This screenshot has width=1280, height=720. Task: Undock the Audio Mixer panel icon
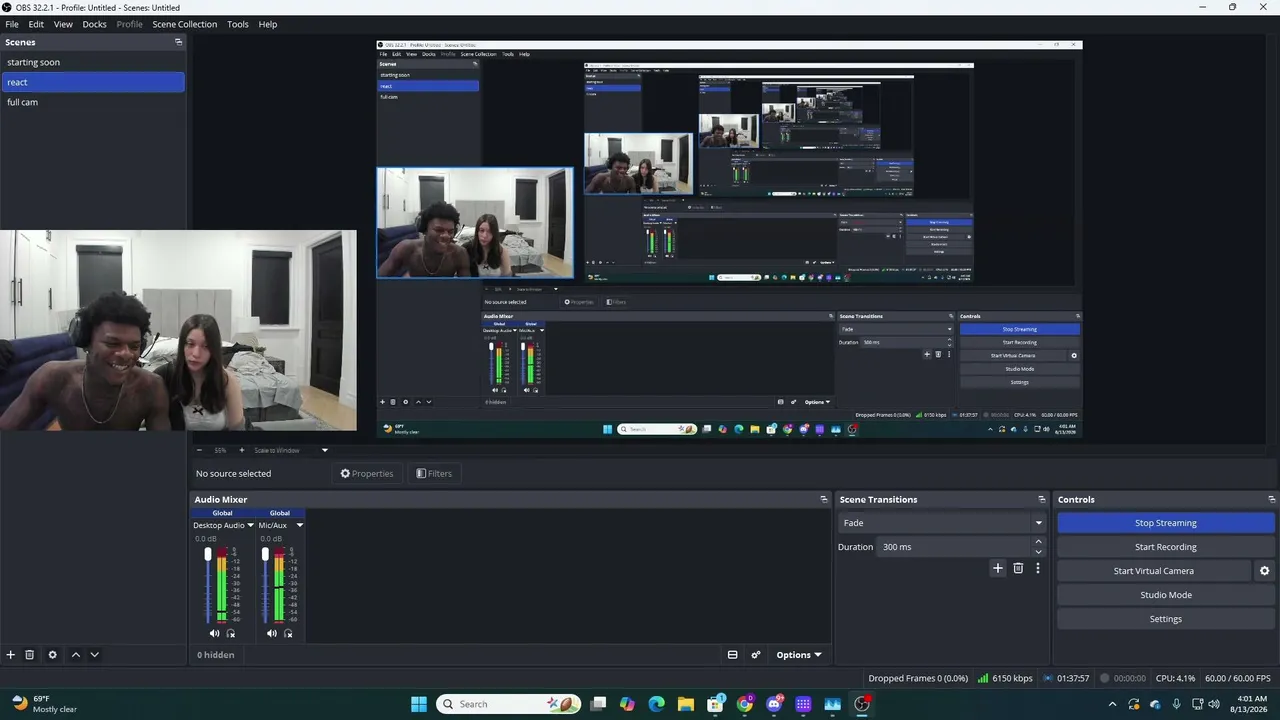[x=824, y=499]
